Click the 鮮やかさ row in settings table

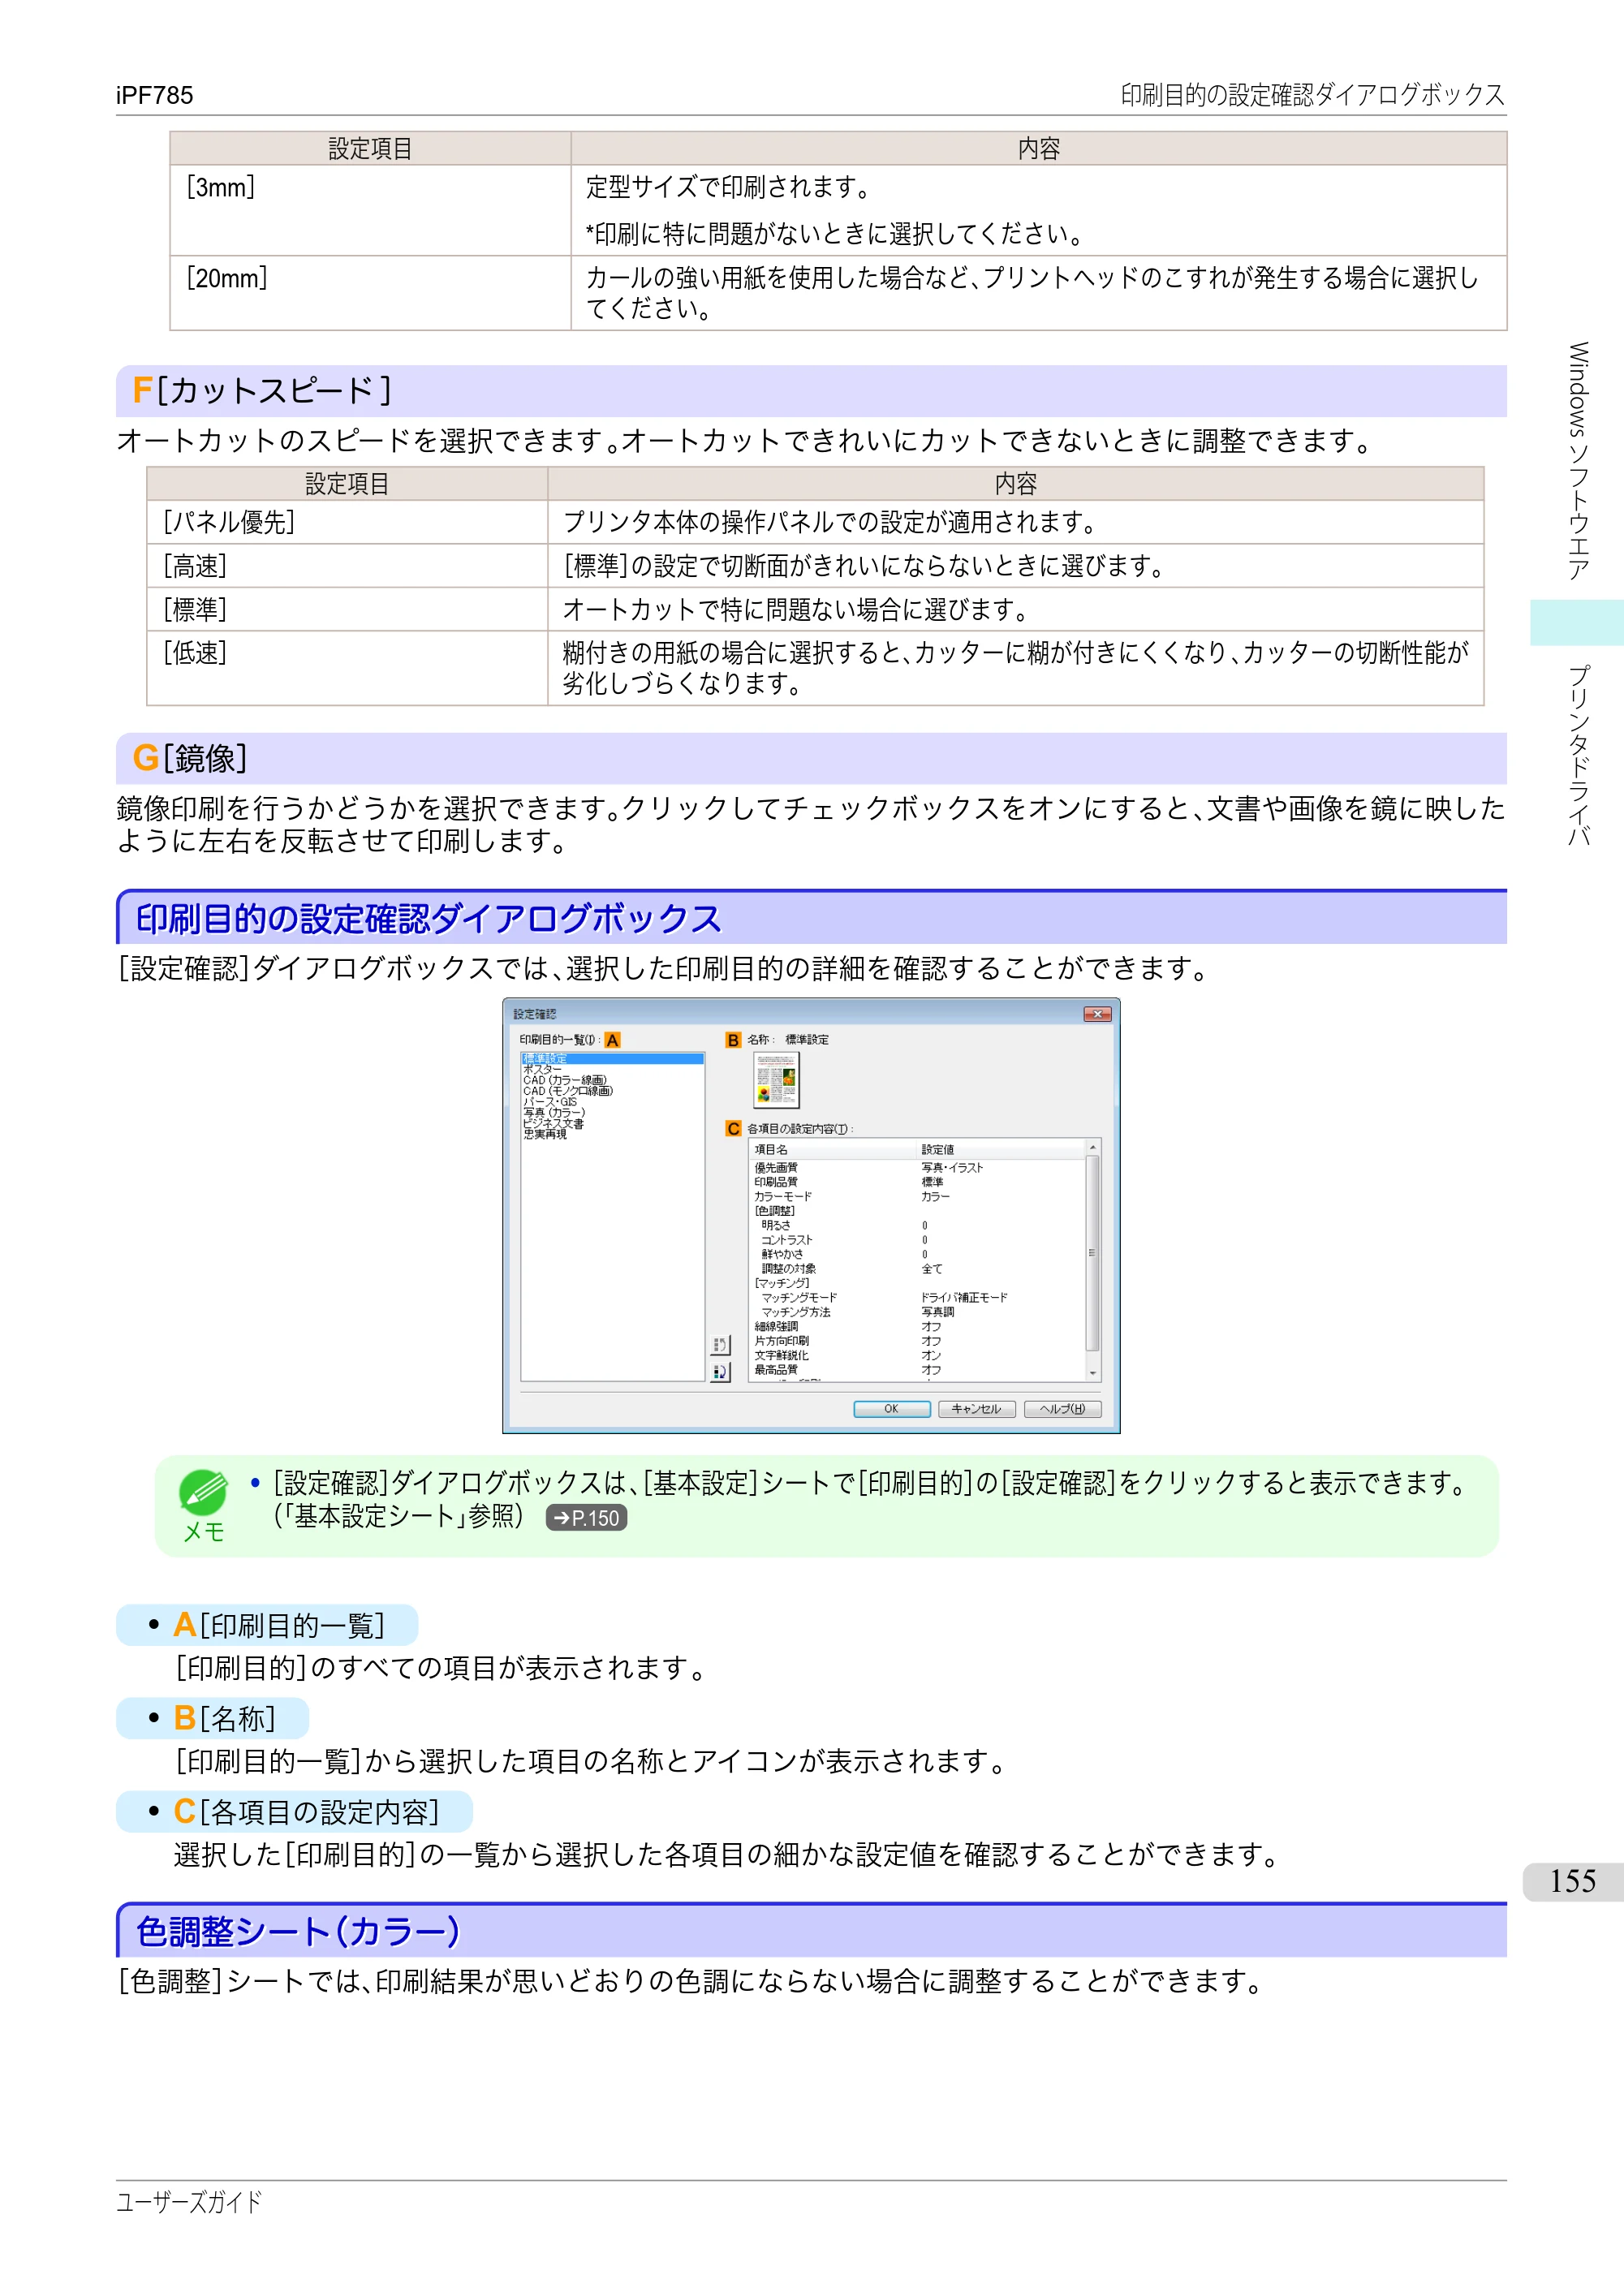click(x=918, y=1254)
